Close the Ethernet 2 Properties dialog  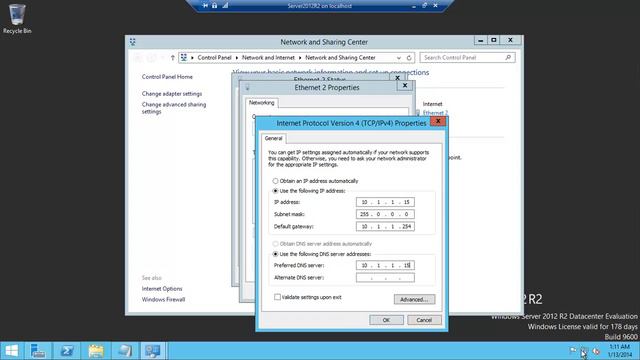pos(405,86)
